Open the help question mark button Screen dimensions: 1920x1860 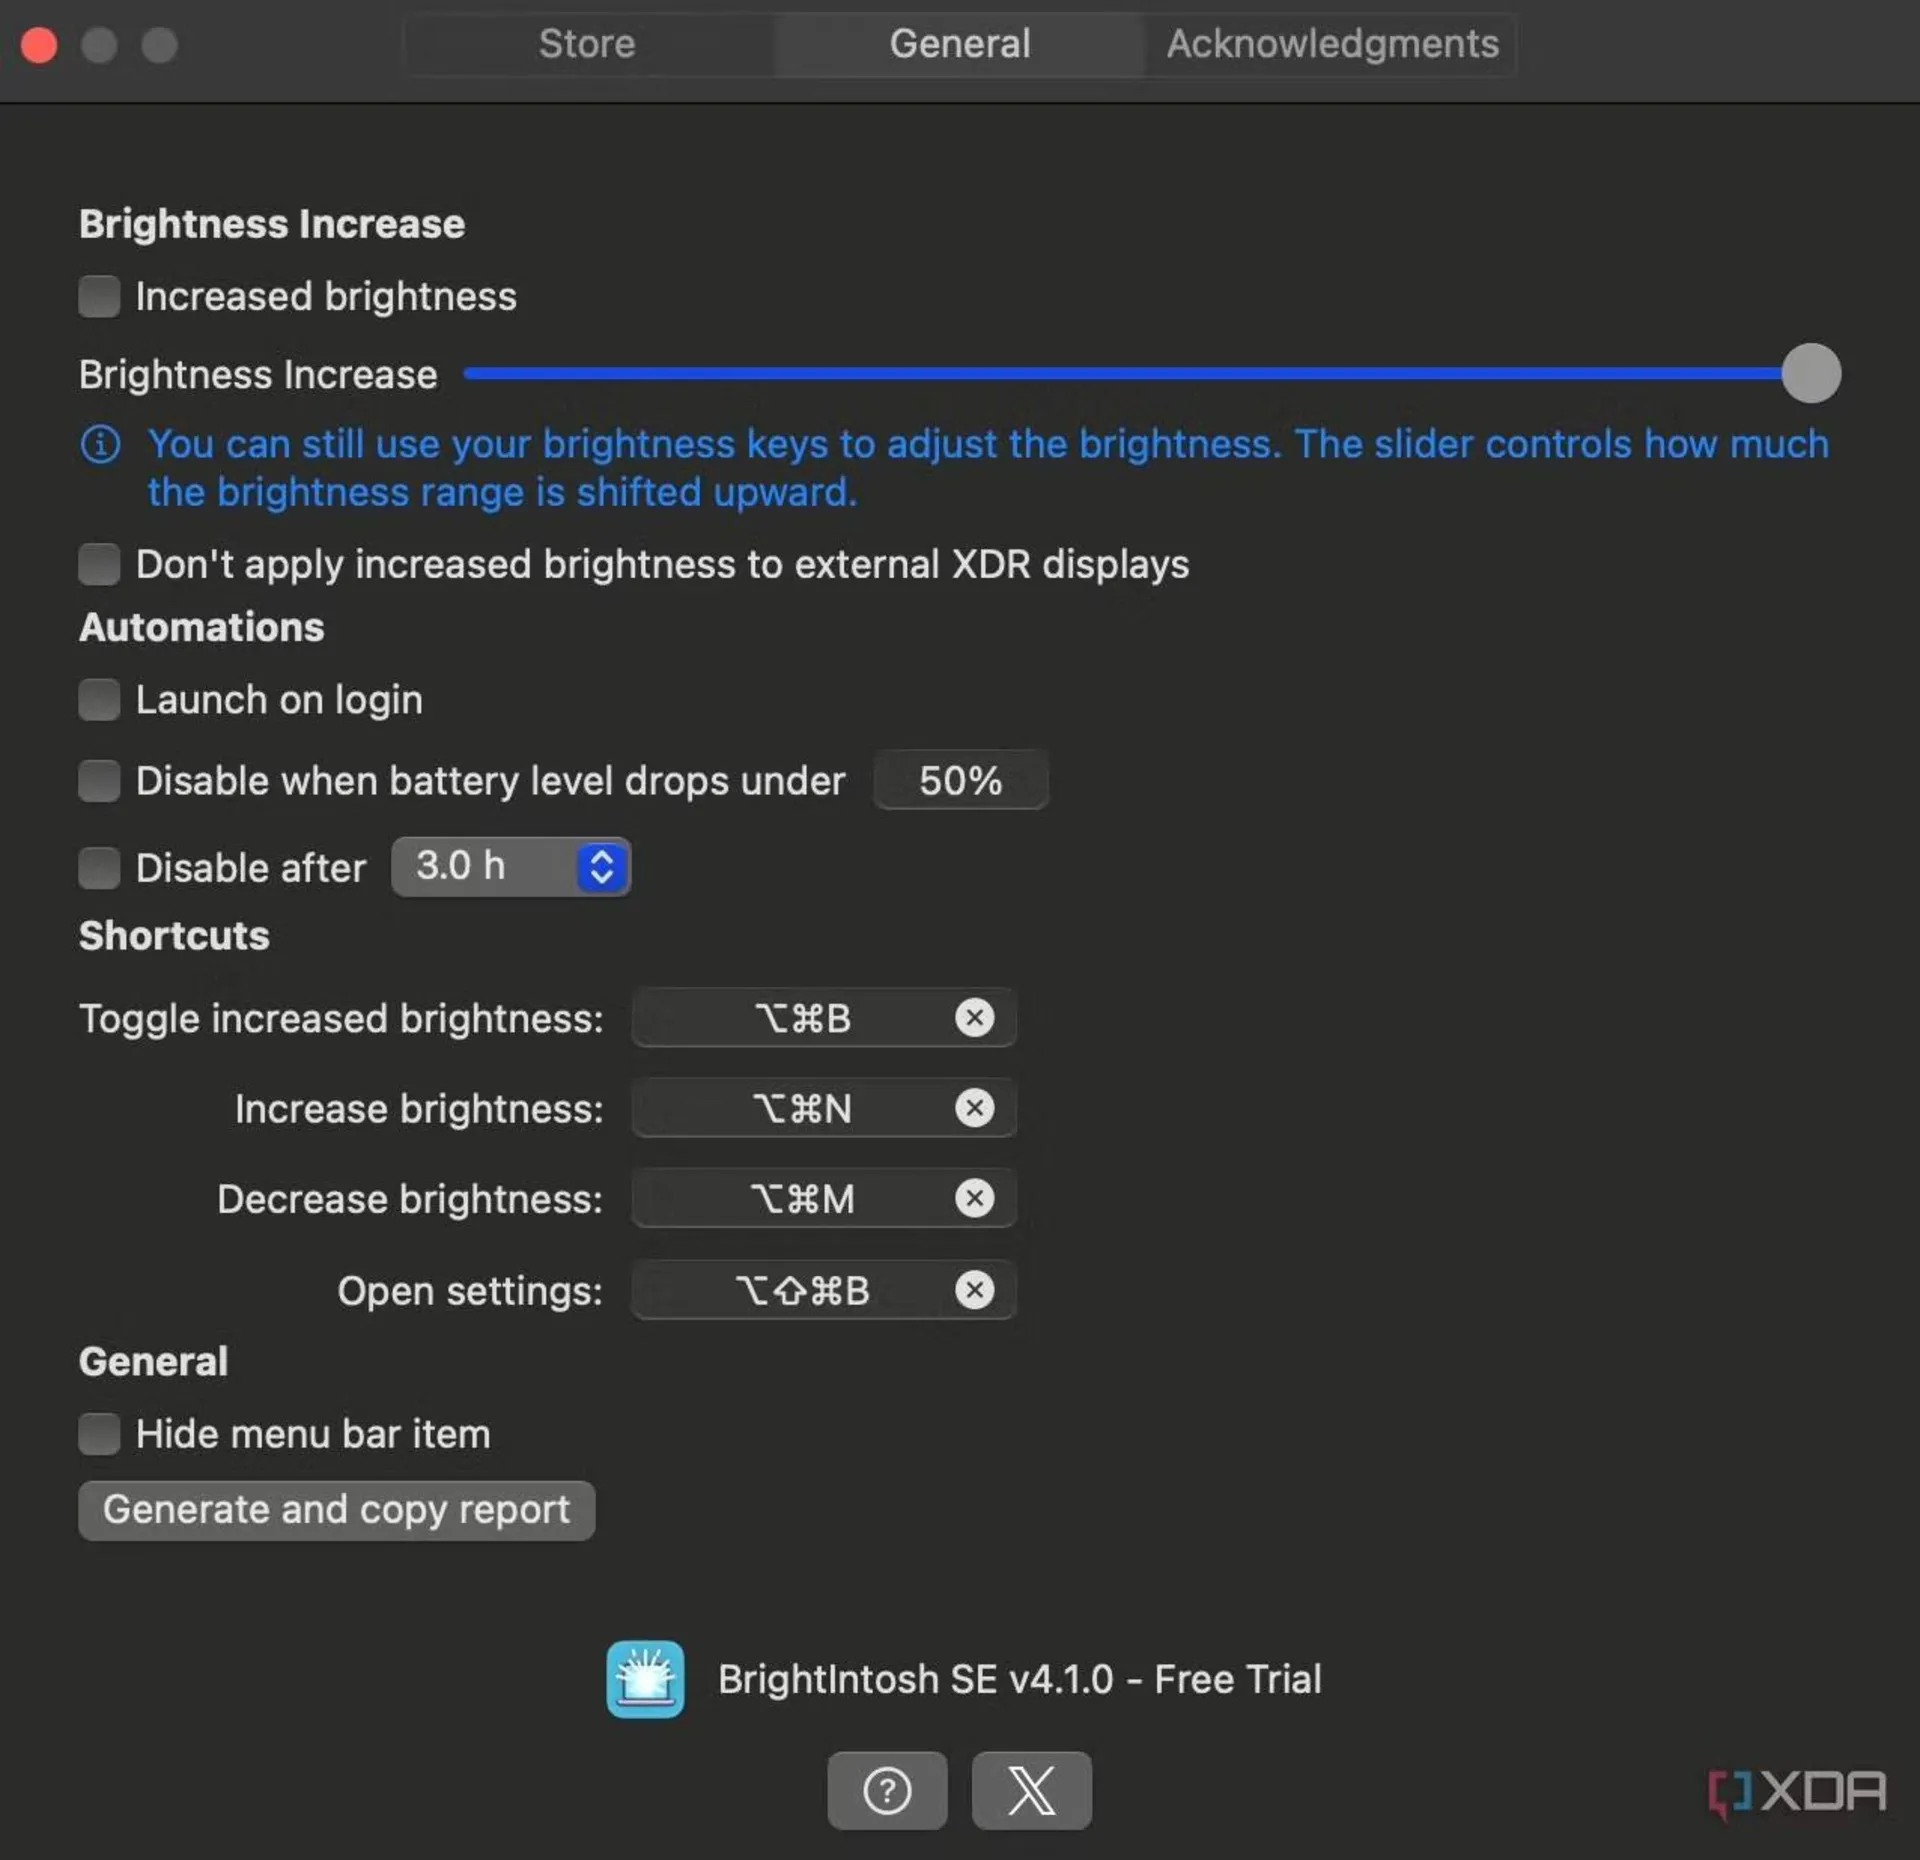tap(887, 1790)
